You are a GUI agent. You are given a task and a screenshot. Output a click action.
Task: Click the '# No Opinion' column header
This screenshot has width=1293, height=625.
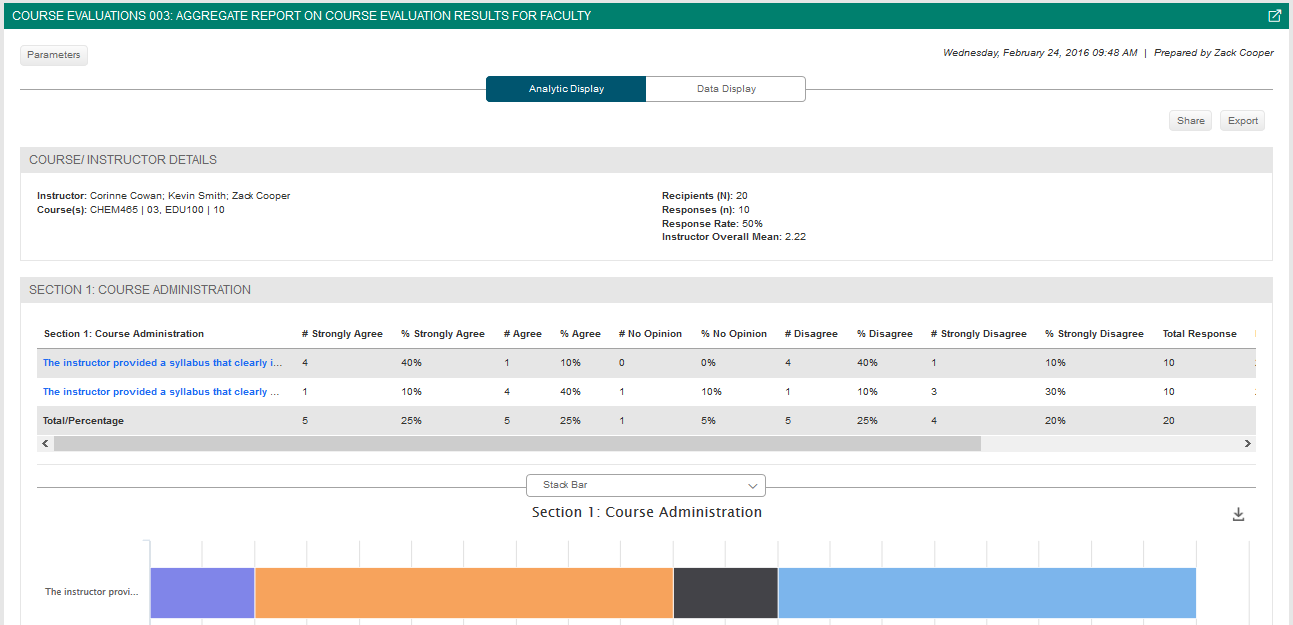coord(650,334)
